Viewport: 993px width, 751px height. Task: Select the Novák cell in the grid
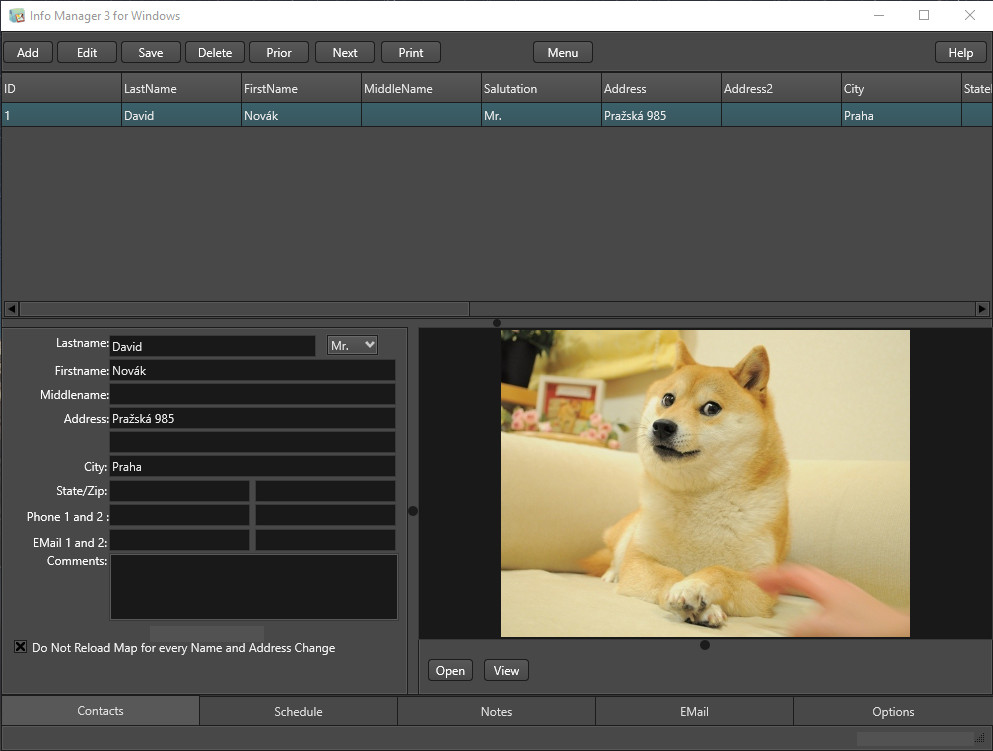point(301,115)
